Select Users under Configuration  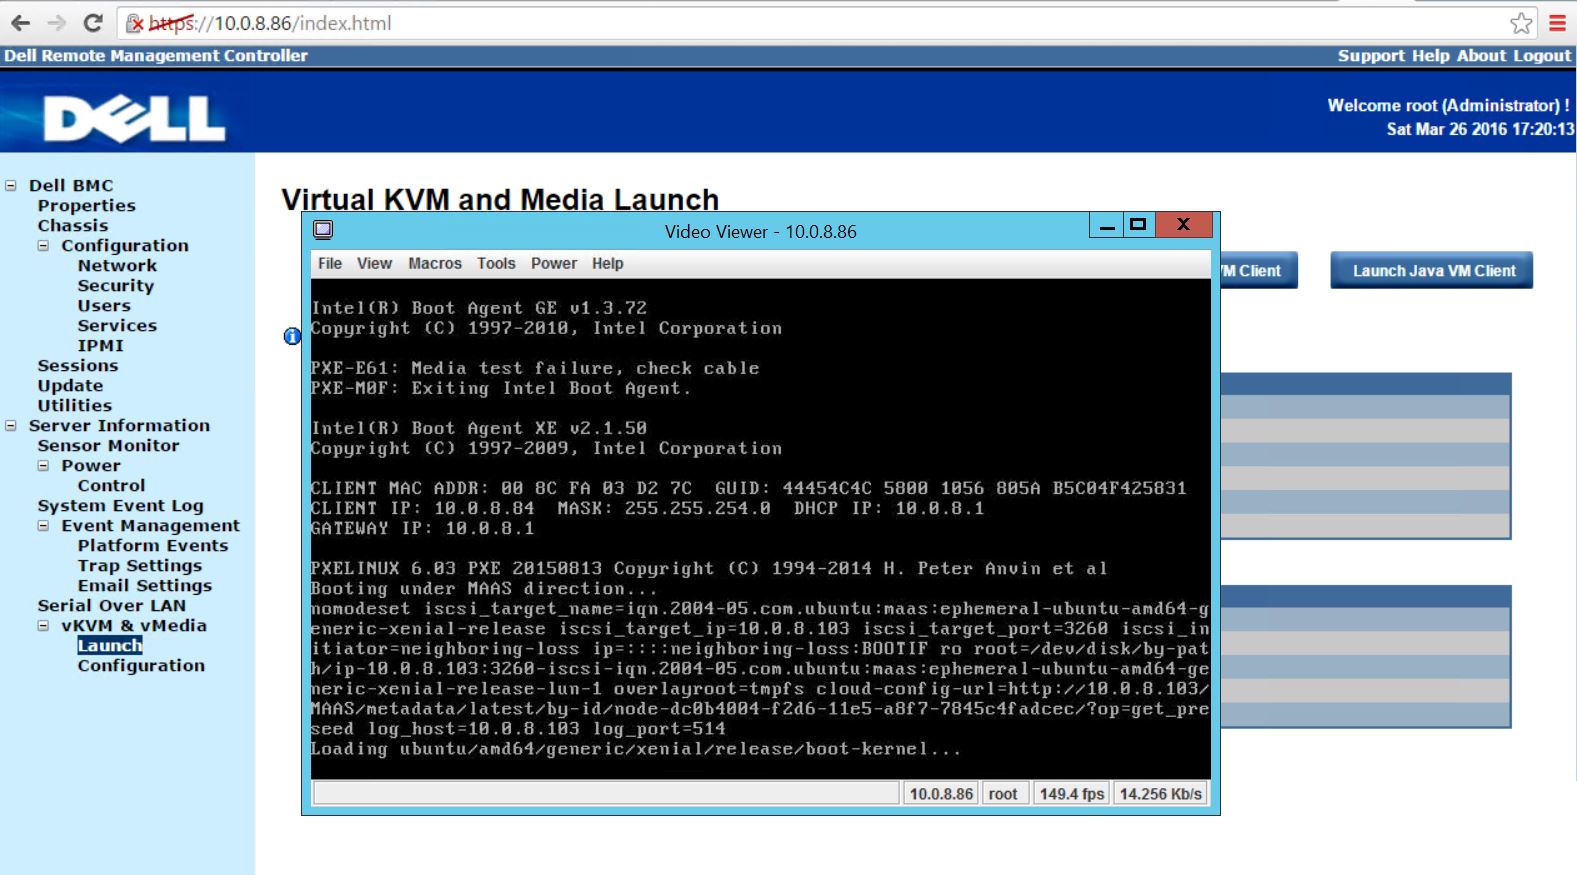tap(104, 305)
